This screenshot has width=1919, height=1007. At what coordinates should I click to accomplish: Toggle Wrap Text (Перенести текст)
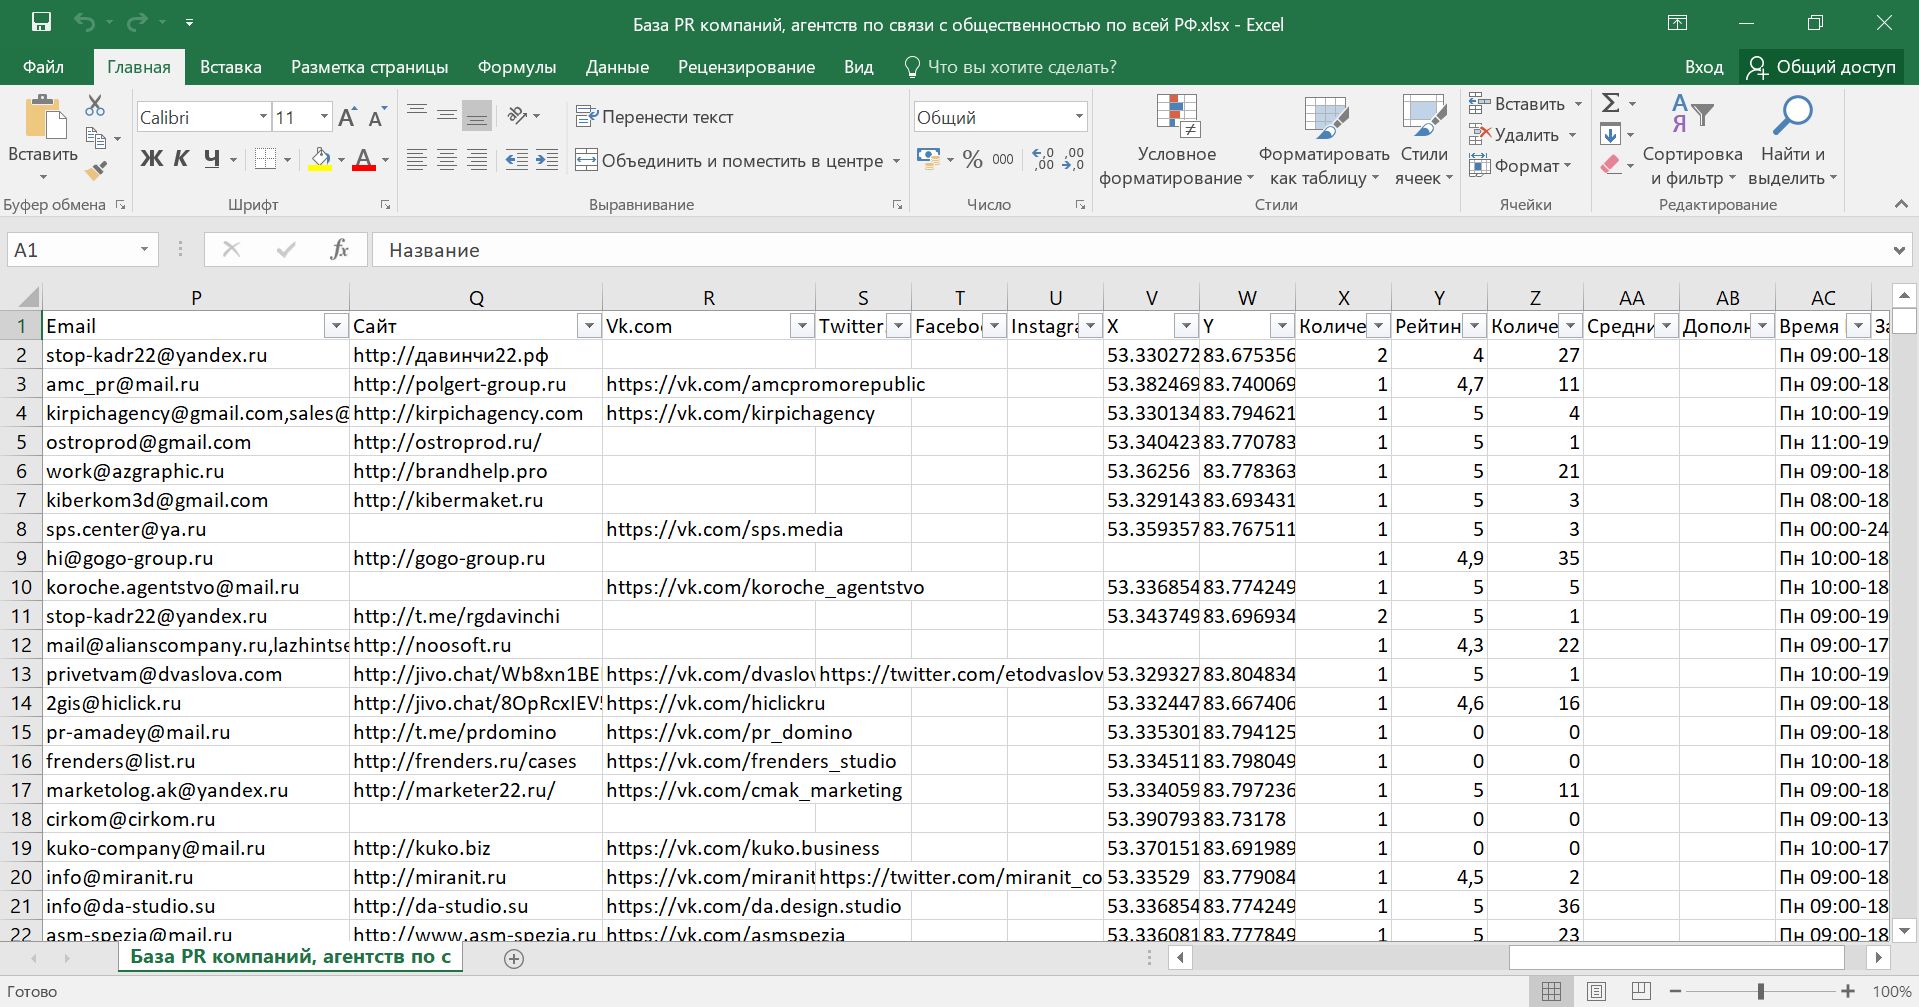pos(655,117)
